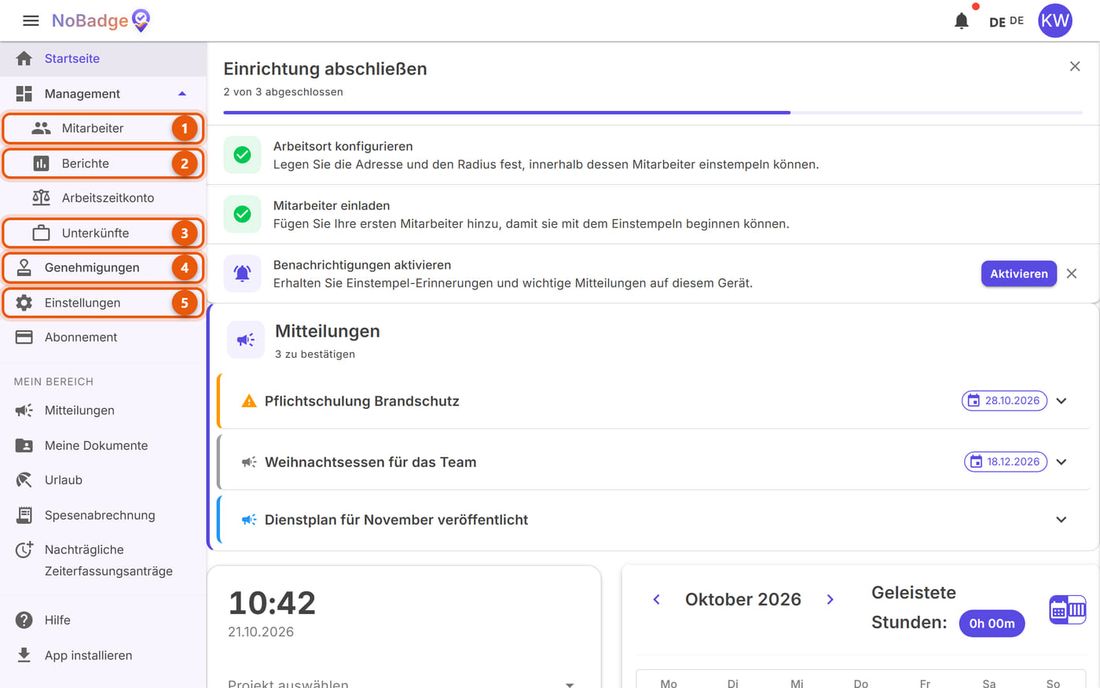The width and height of the screenshot is (1100, 688).
Task: Click the Benachrichtigungen aktivieren bell icon
Action: 242,274
